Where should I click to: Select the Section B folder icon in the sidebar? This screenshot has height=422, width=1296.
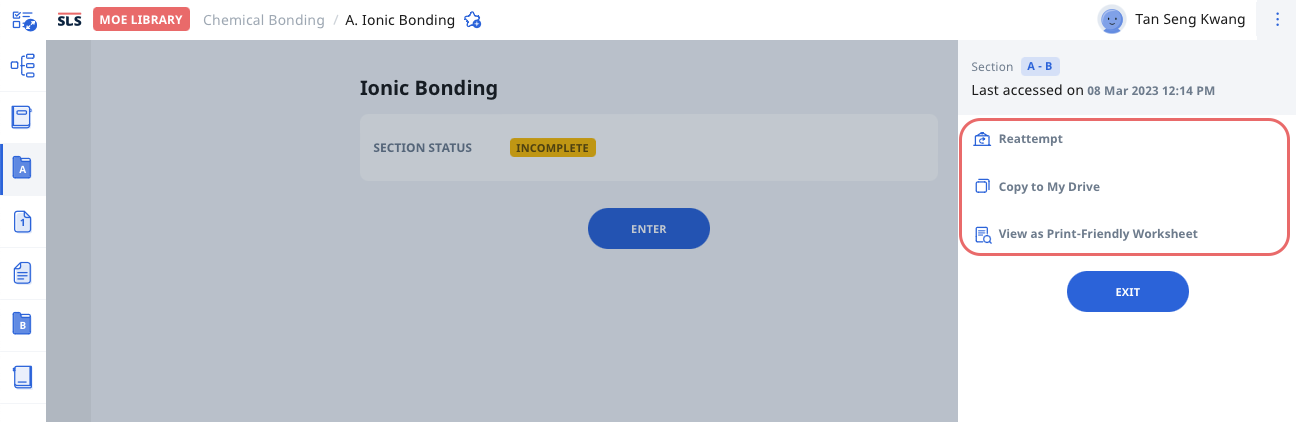[x=22, y=324]
